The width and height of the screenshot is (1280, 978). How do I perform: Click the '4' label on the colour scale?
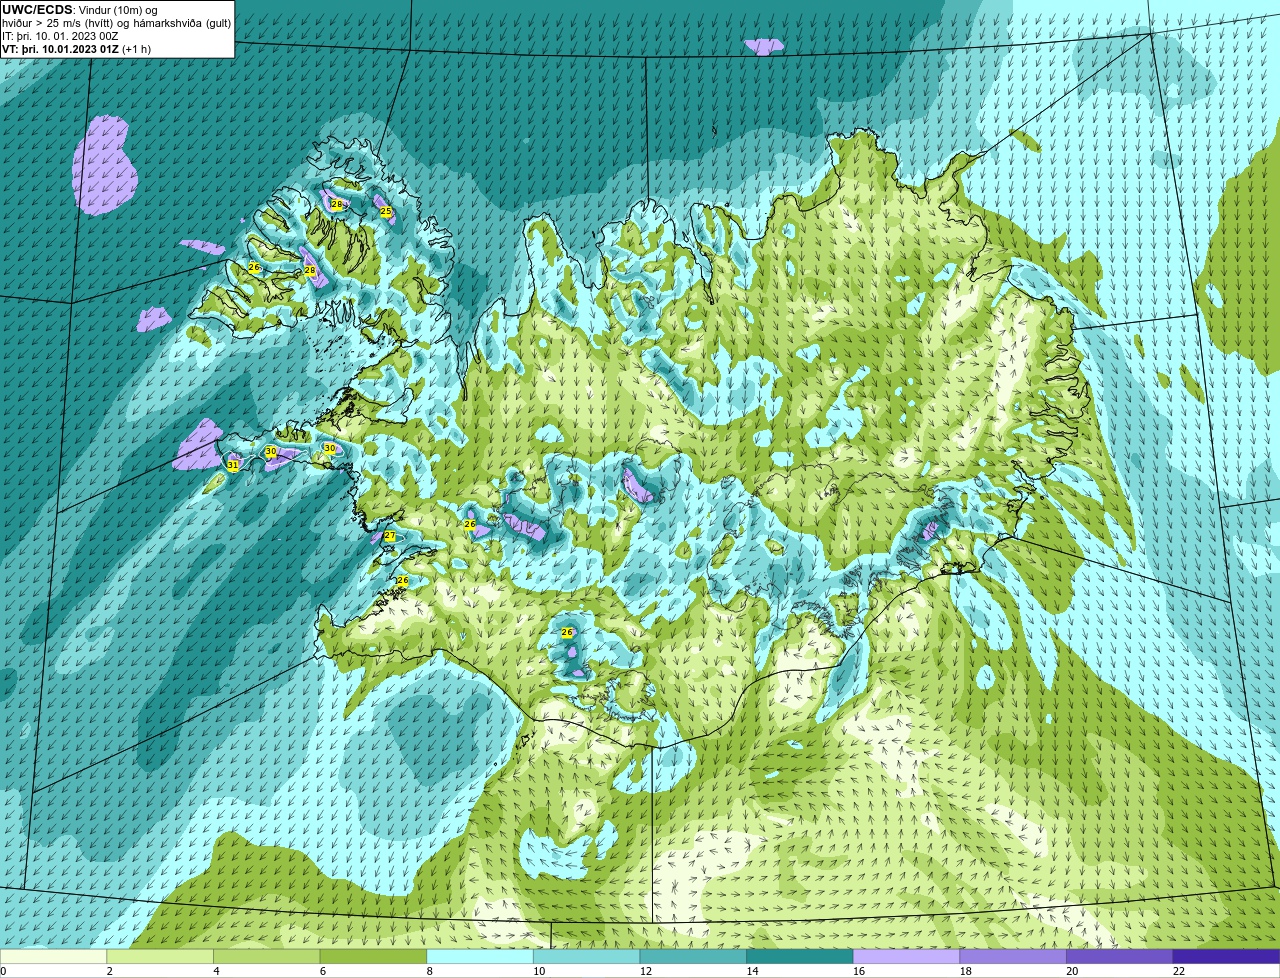coord(217,971)
